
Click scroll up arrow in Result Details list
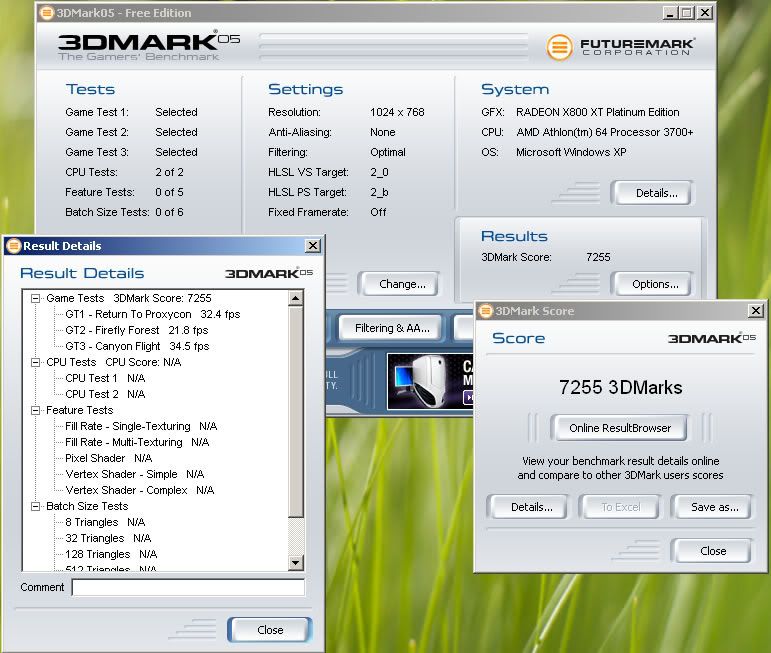click(296, 298)
